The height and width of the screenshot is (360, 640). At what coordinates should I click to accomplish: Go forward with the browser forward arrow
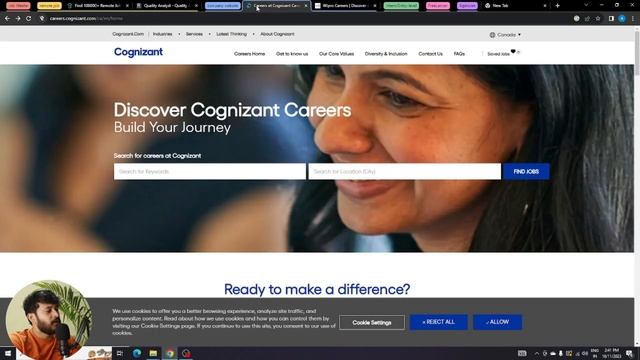point(18,18)
